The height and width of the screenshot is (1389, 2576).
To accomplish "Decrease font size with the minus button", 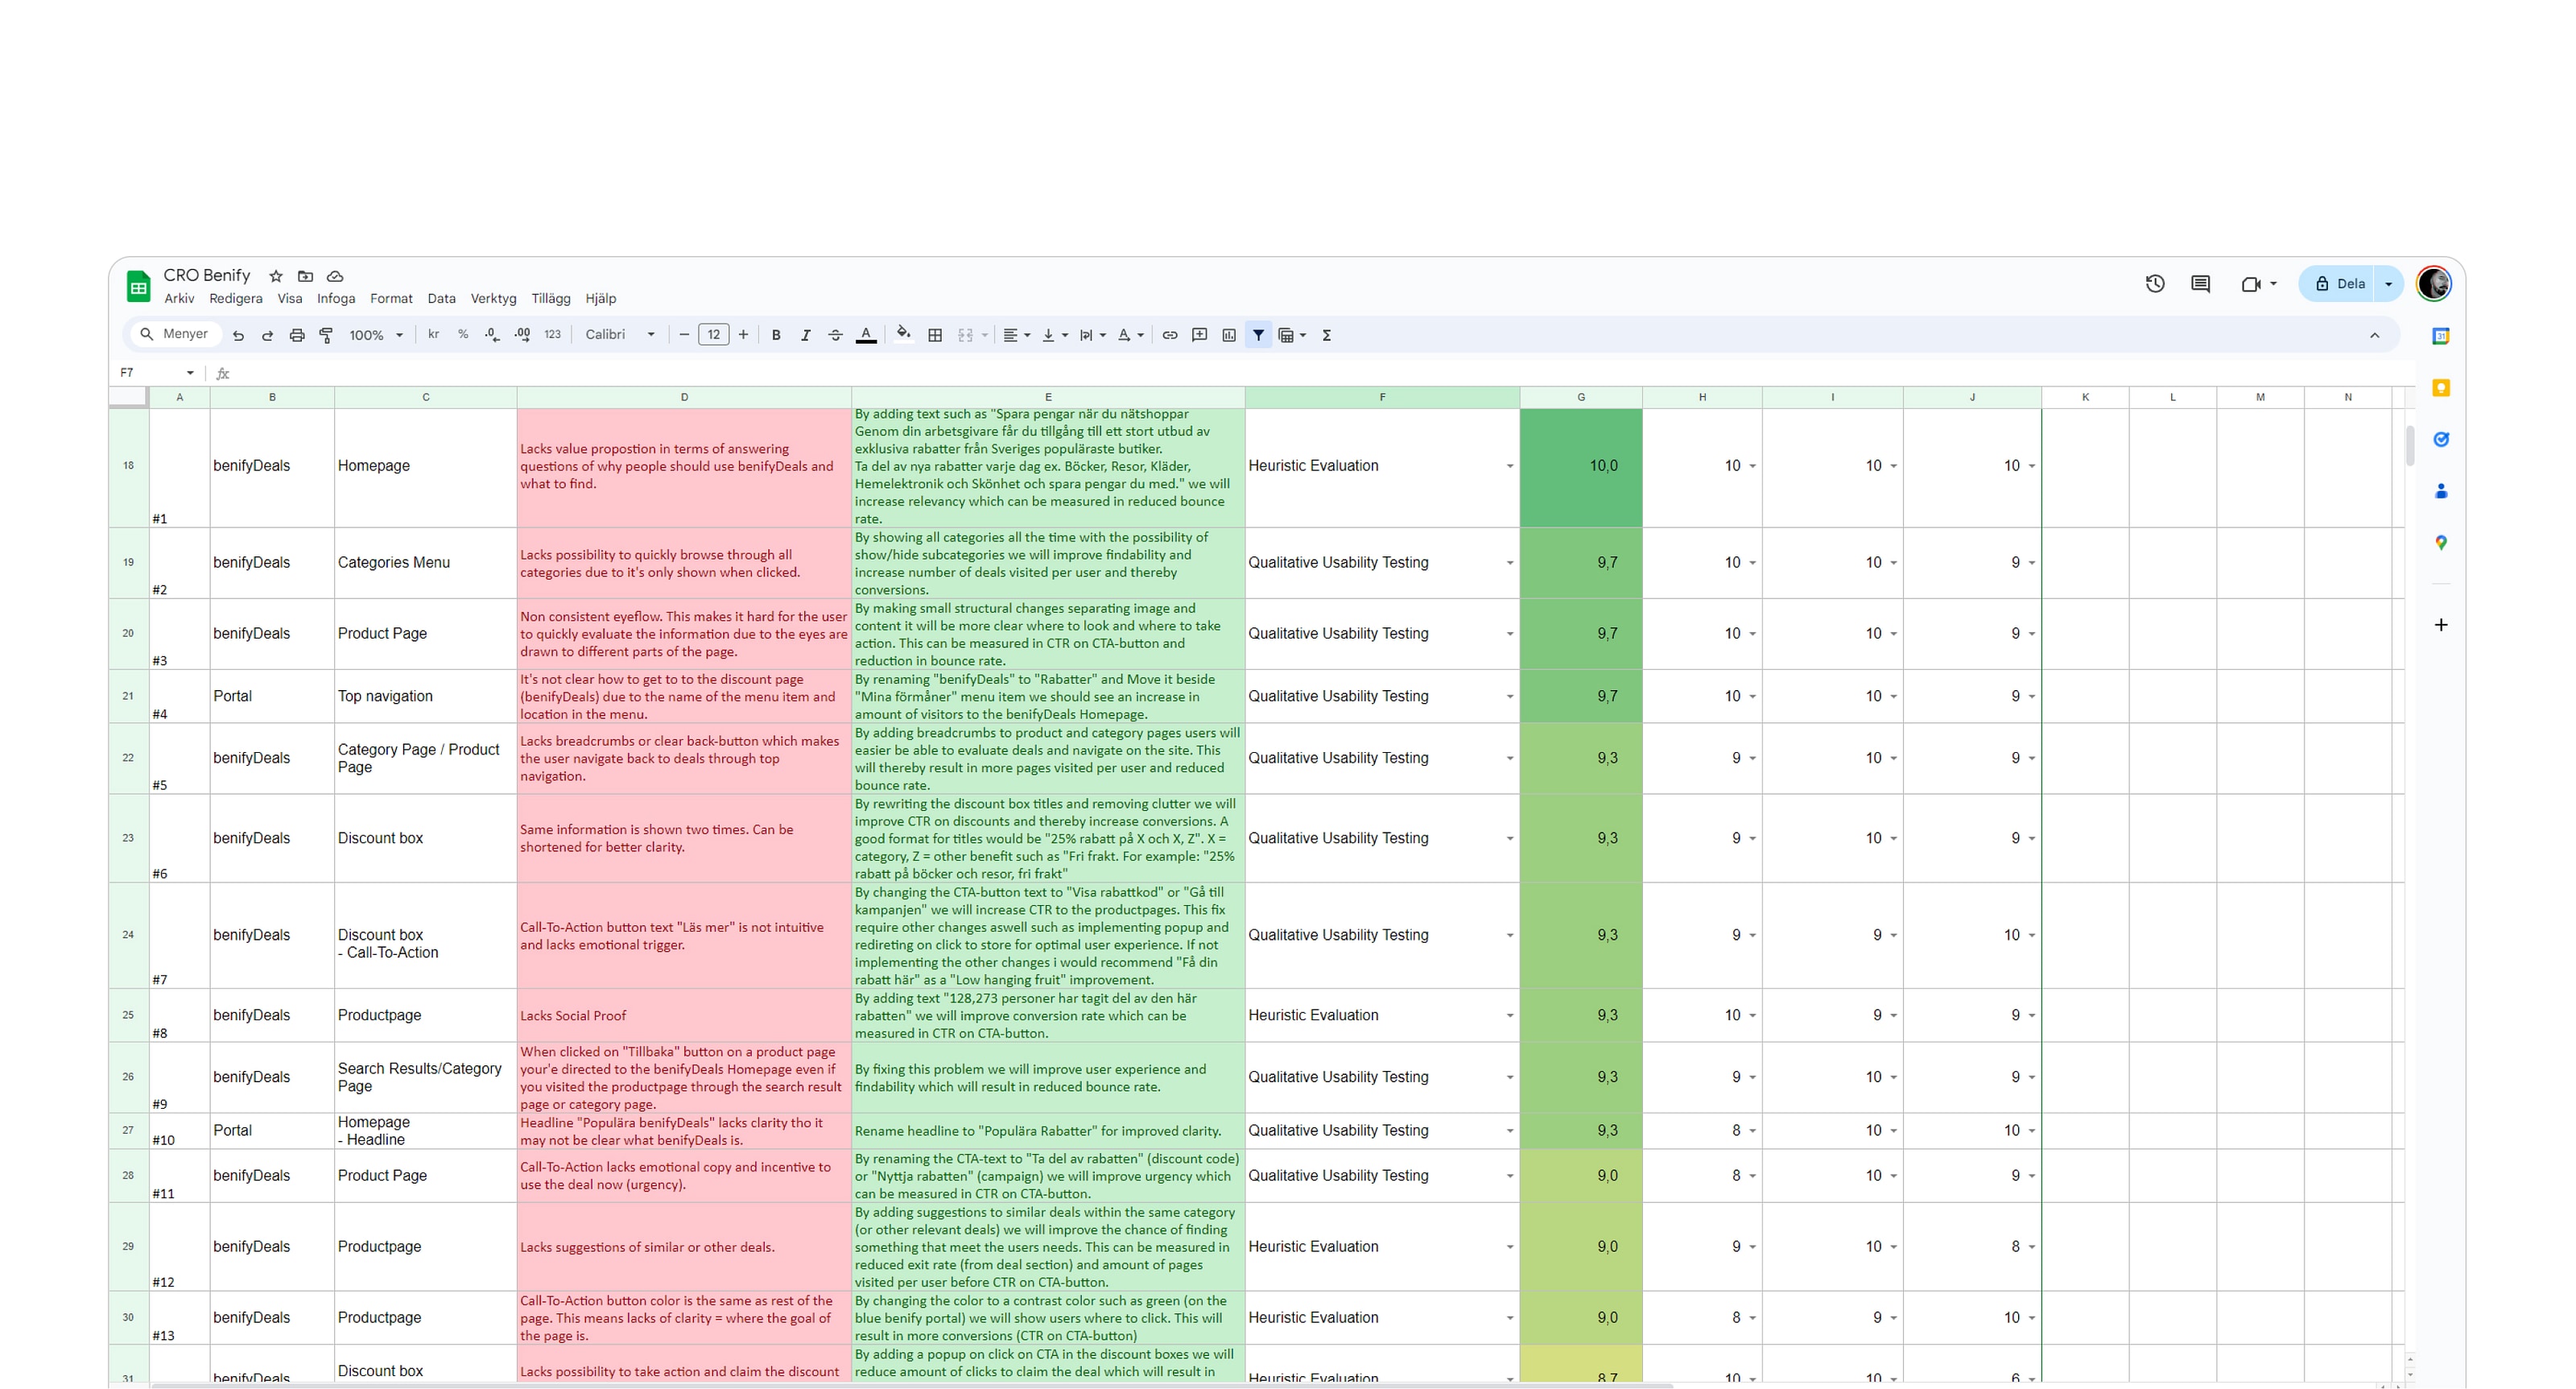I will tap(684, 335).
